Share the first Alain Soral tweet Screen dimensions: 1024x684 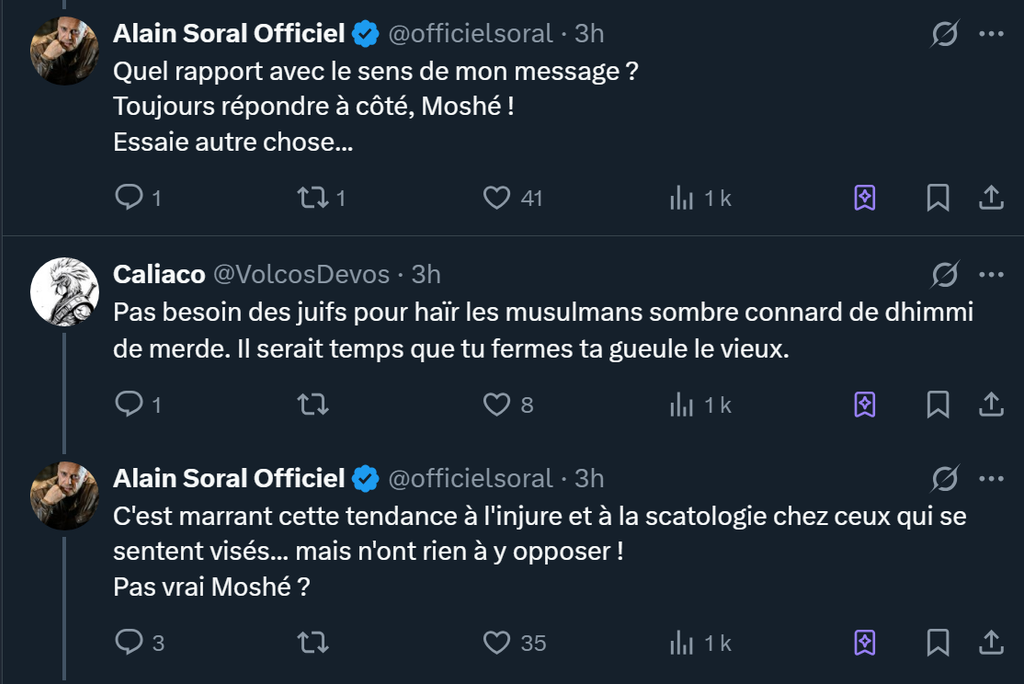[x=990, y=198]
